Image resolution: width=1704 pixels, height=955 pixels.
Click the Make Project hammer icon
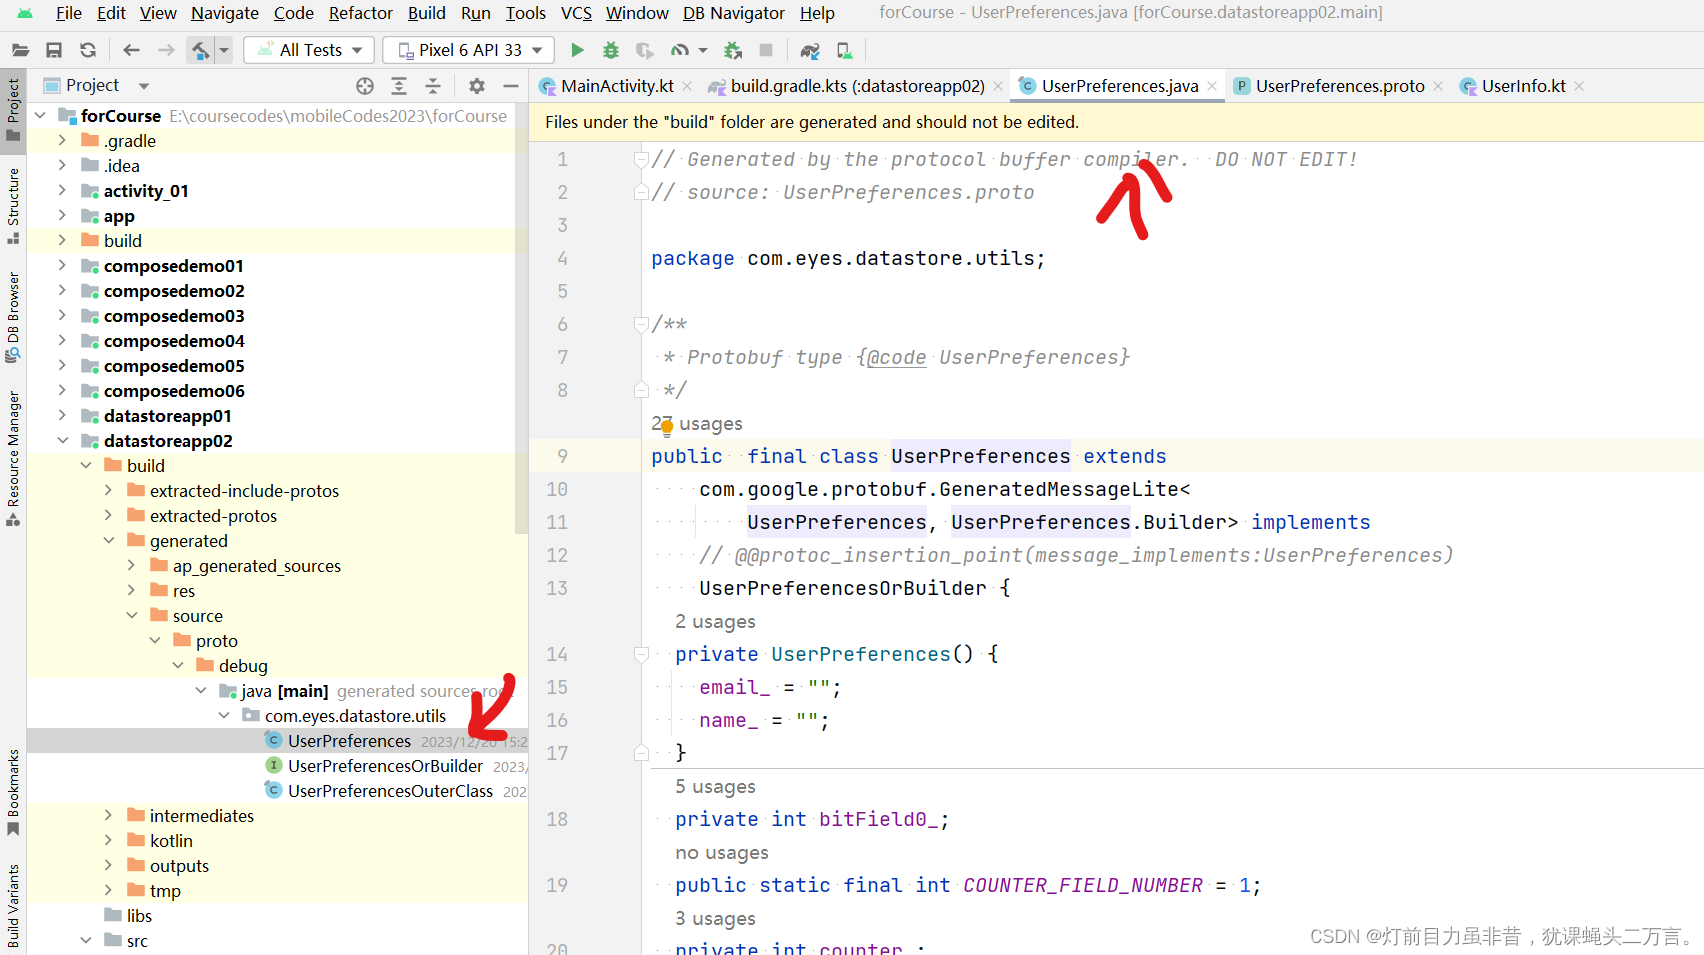tap(201, 50)
